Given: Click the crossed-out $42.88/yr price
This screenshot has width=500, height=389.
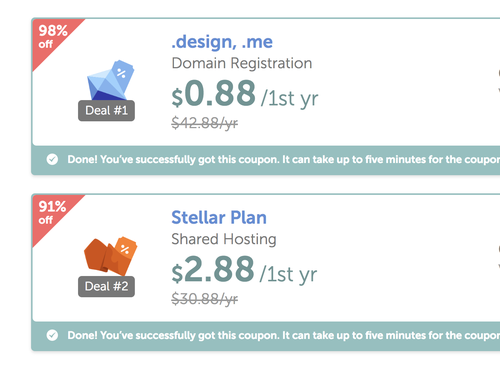Looking at the screenshot, I should coord(204,123).
